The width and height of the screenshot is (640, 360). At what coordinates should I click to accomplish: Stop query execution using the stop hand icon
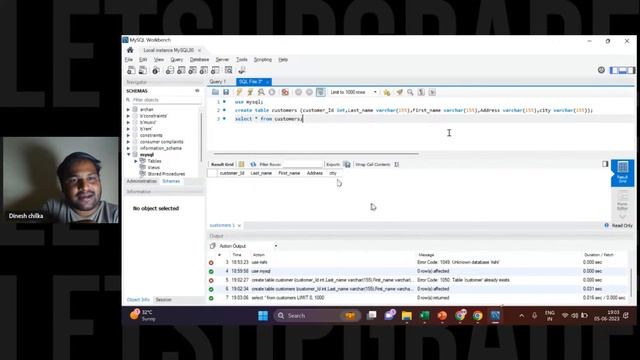[272, 92]
